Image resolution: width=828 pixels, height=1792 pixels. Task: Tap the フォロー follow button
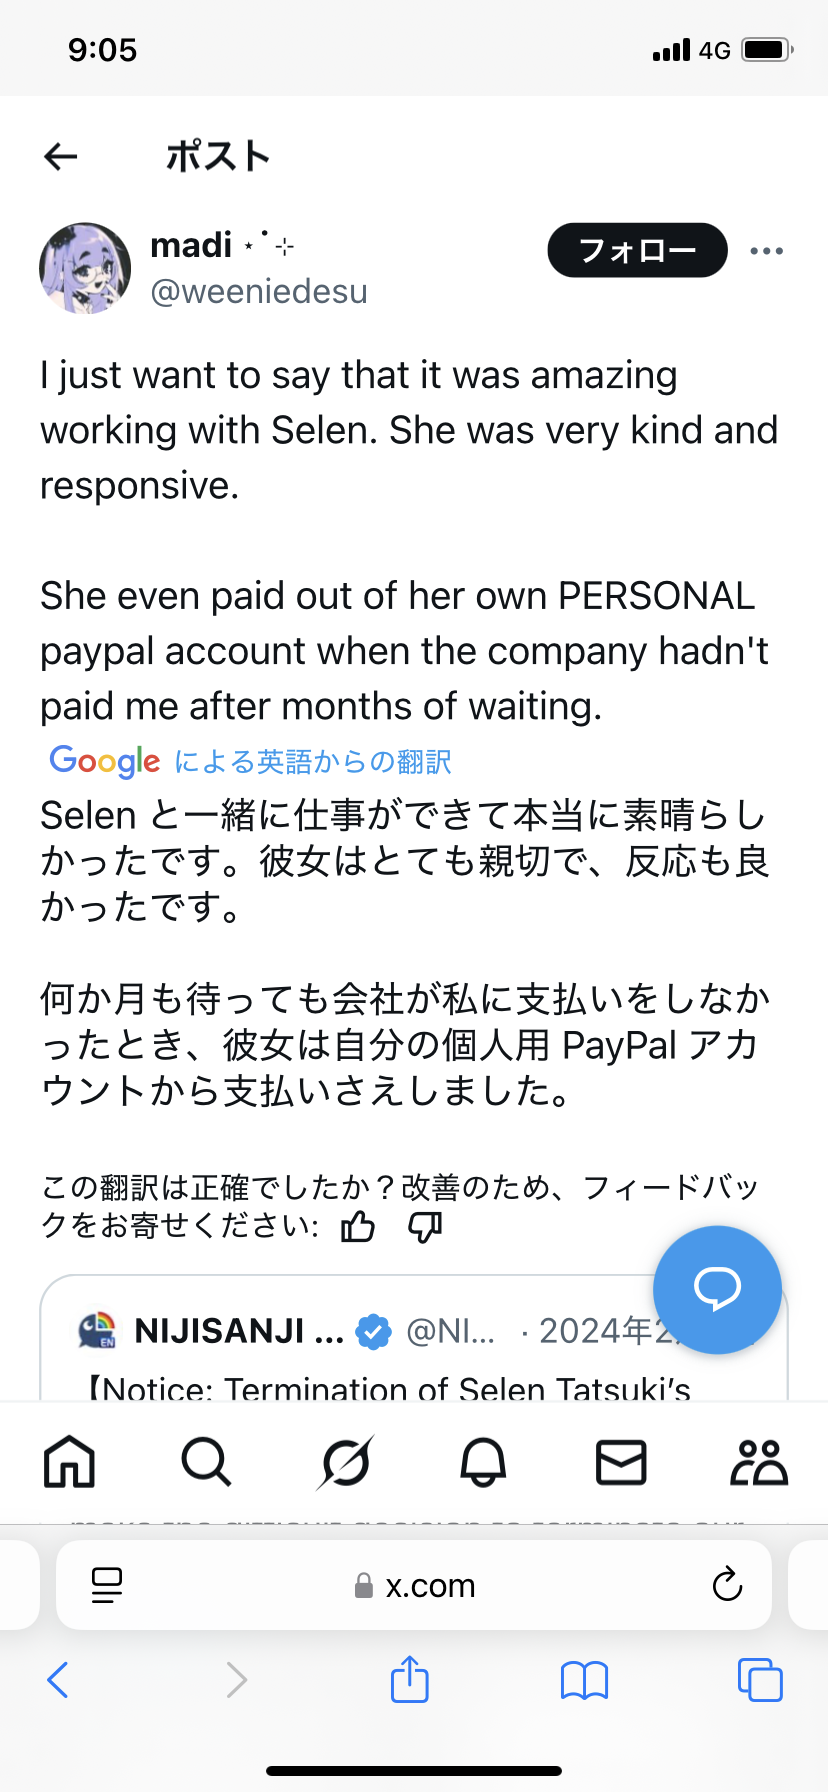tap(637, 250)
